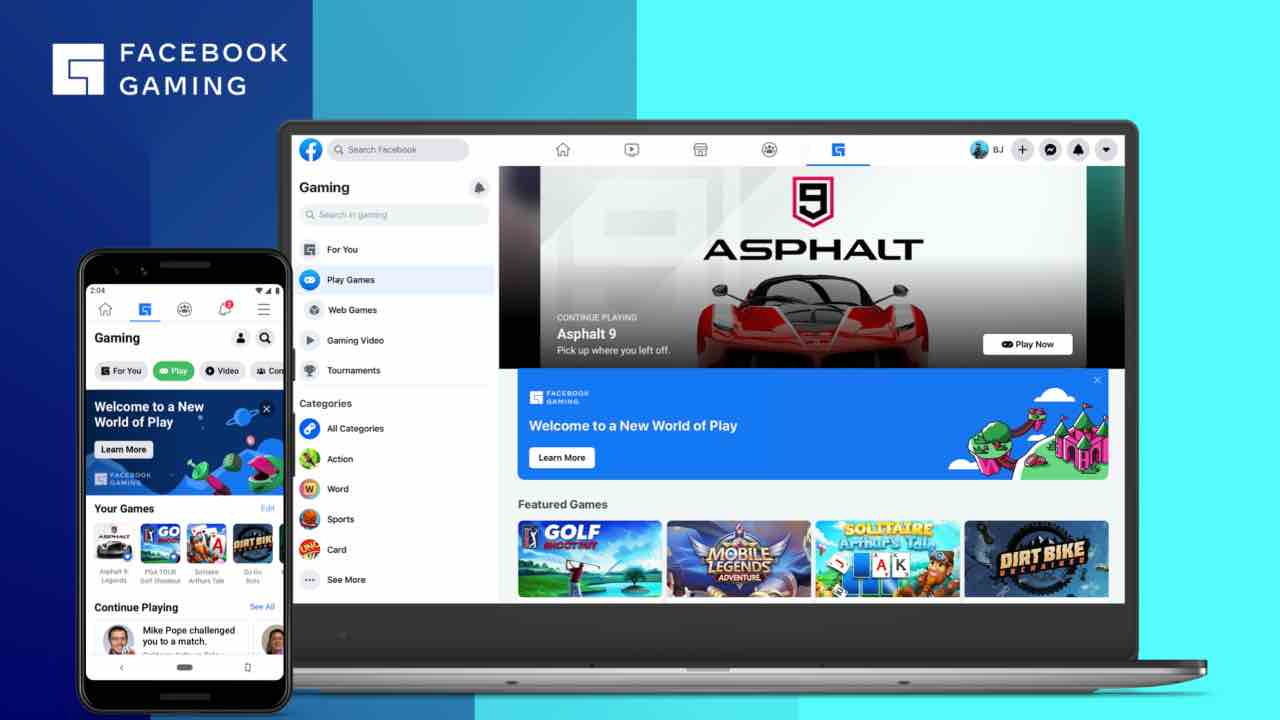Viewport: 1280px width, 720px height.
Task: Open the Watch video tab
Action: (631, 148)
